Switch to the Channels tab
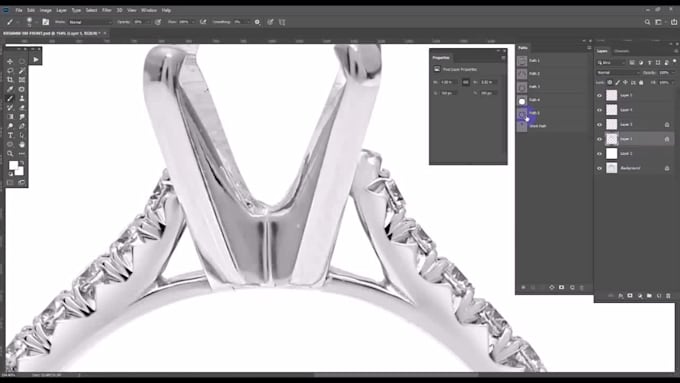 click(x=621, y=51)
